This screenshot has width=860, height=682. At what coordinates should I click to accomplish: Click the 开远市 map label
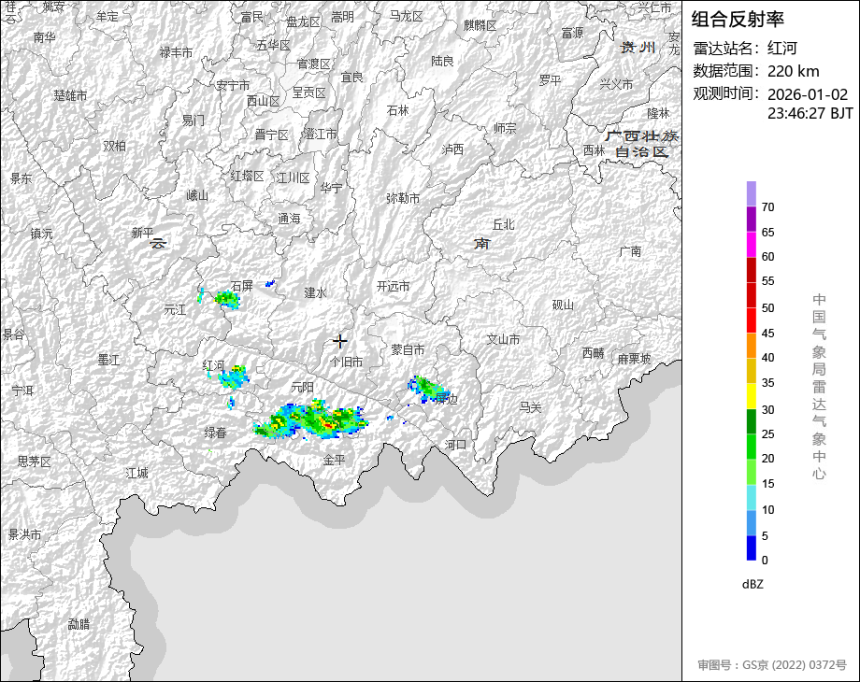pos(393,286)
